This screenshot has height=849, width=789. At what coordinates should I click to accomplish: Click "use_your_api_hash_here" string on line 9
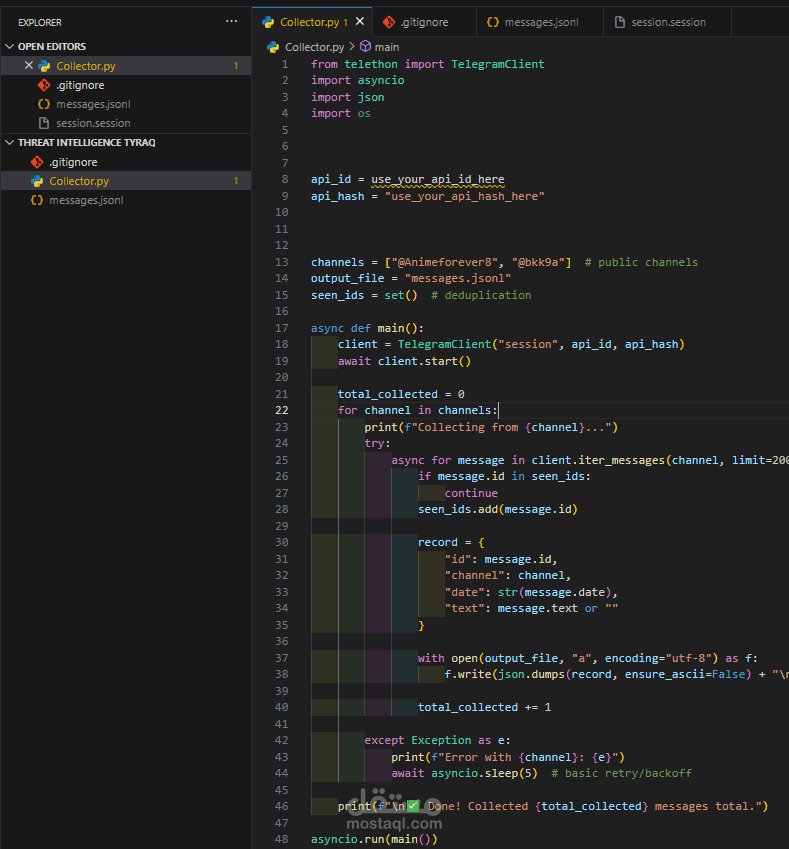465,196
